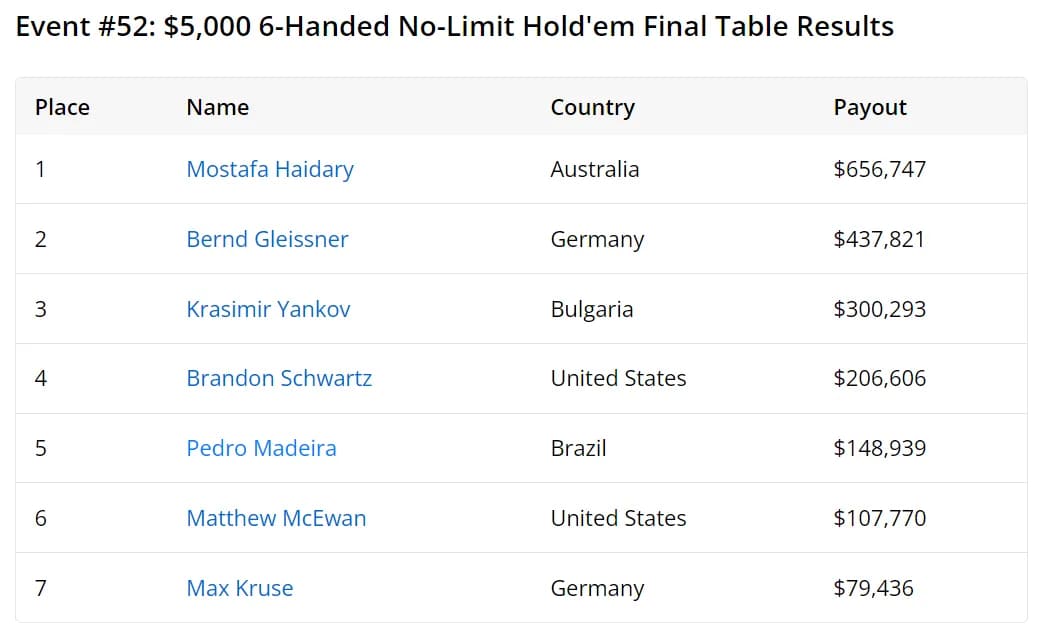This screenshot has height=640, width=1044.
Task: Click the $206,606 payout cell
Action: 880,378
